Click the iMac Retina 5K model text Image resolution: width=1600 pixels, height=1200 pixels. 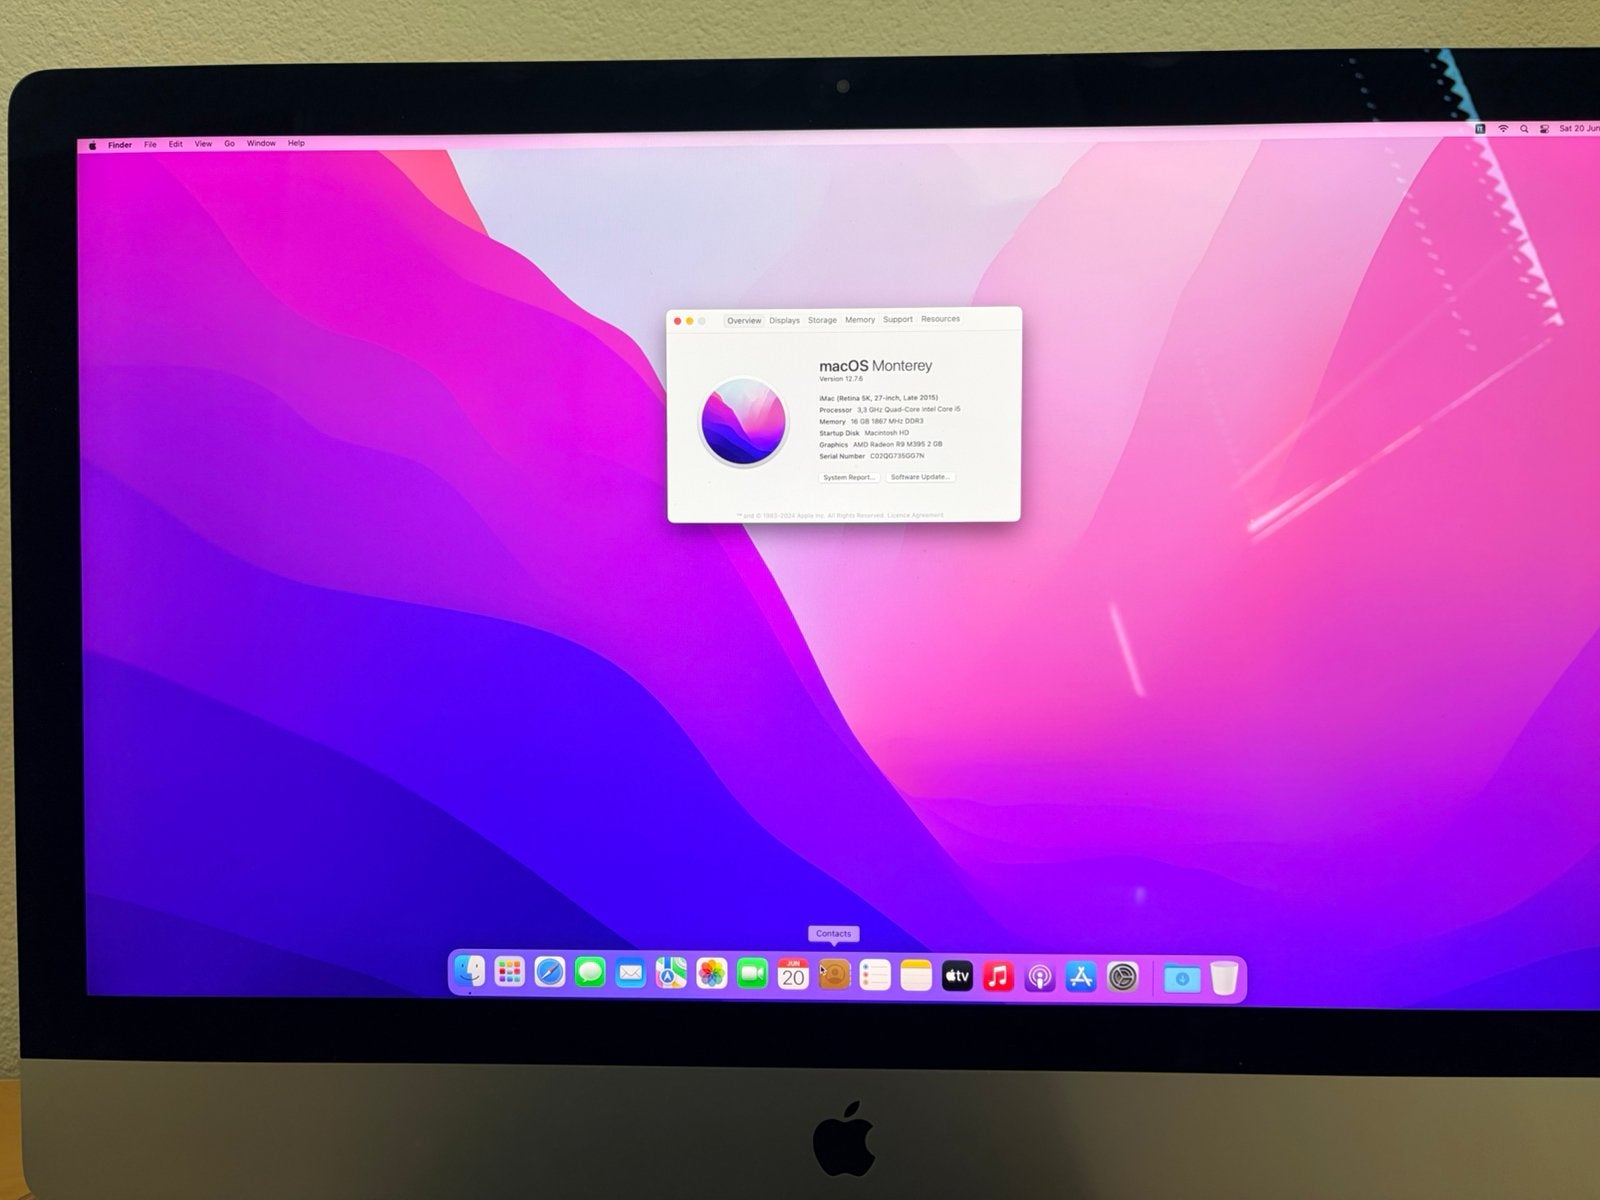point(878,398)
